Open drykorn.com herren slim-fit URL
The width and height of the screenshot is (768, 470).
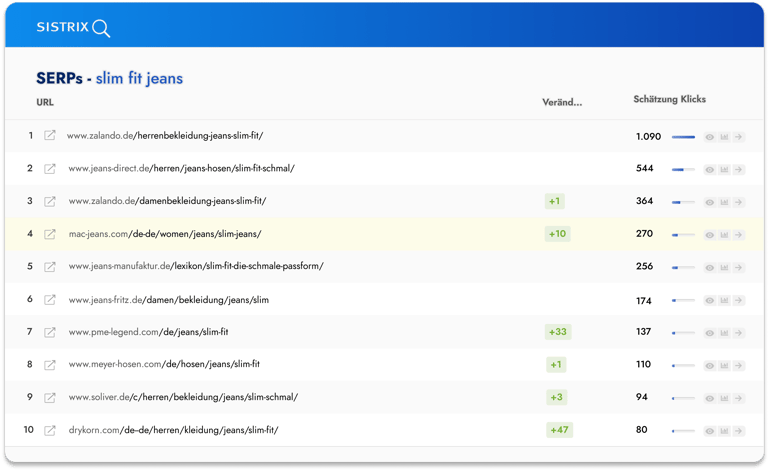[x=173, y=430]
